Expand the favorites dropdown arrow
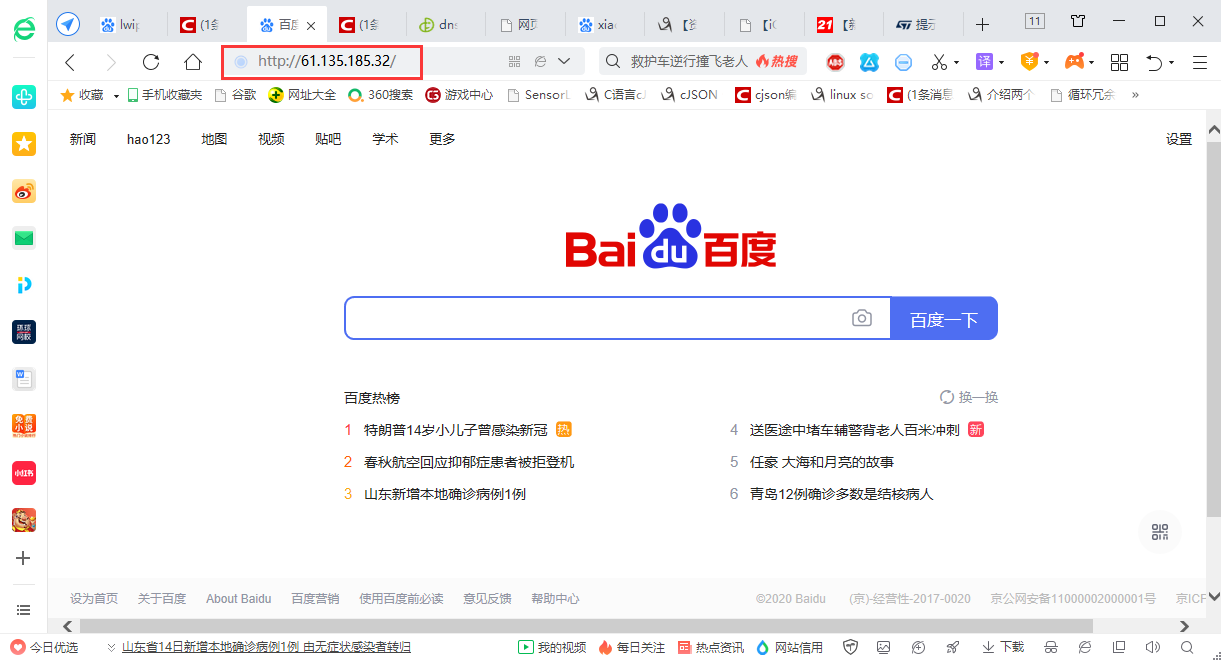Image resolution: width=1221 pixels, height=660 pixels. [116, 96]
